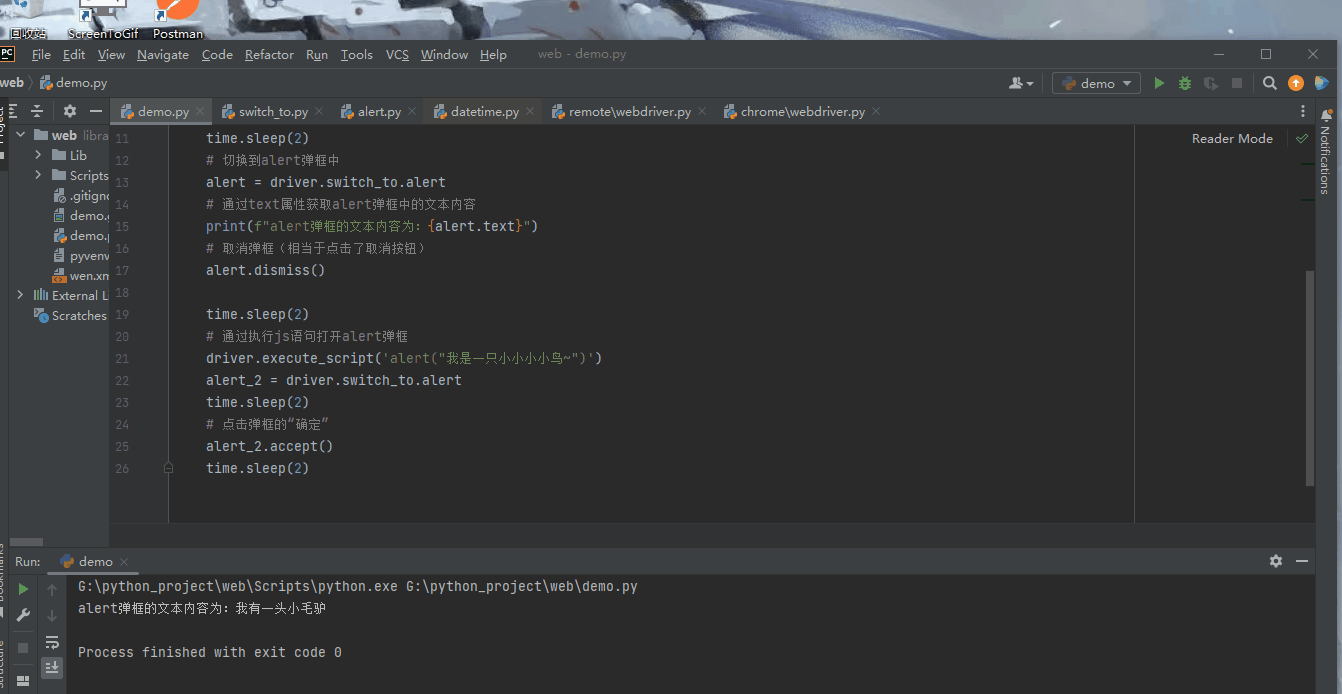The width and height of the screenshot is (1342, 694).
Task: Run the demo configuration with green play button
Action: coord(1158,83)
